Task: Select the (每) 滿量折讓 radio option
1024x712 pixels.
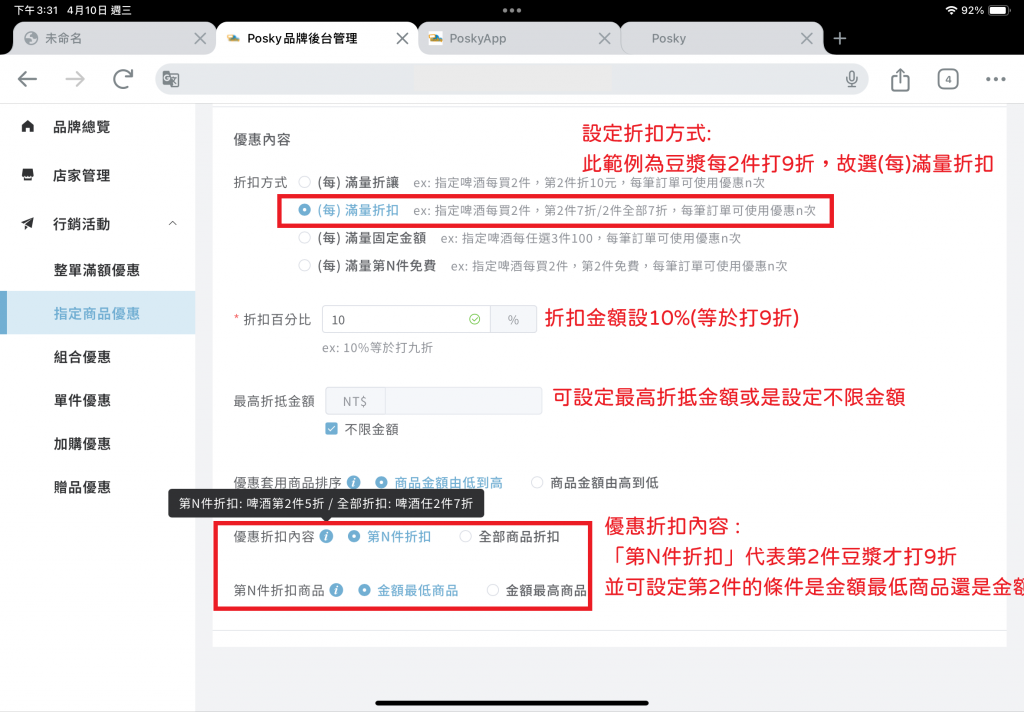Action: pyautogui.click(x=304, y=182)
